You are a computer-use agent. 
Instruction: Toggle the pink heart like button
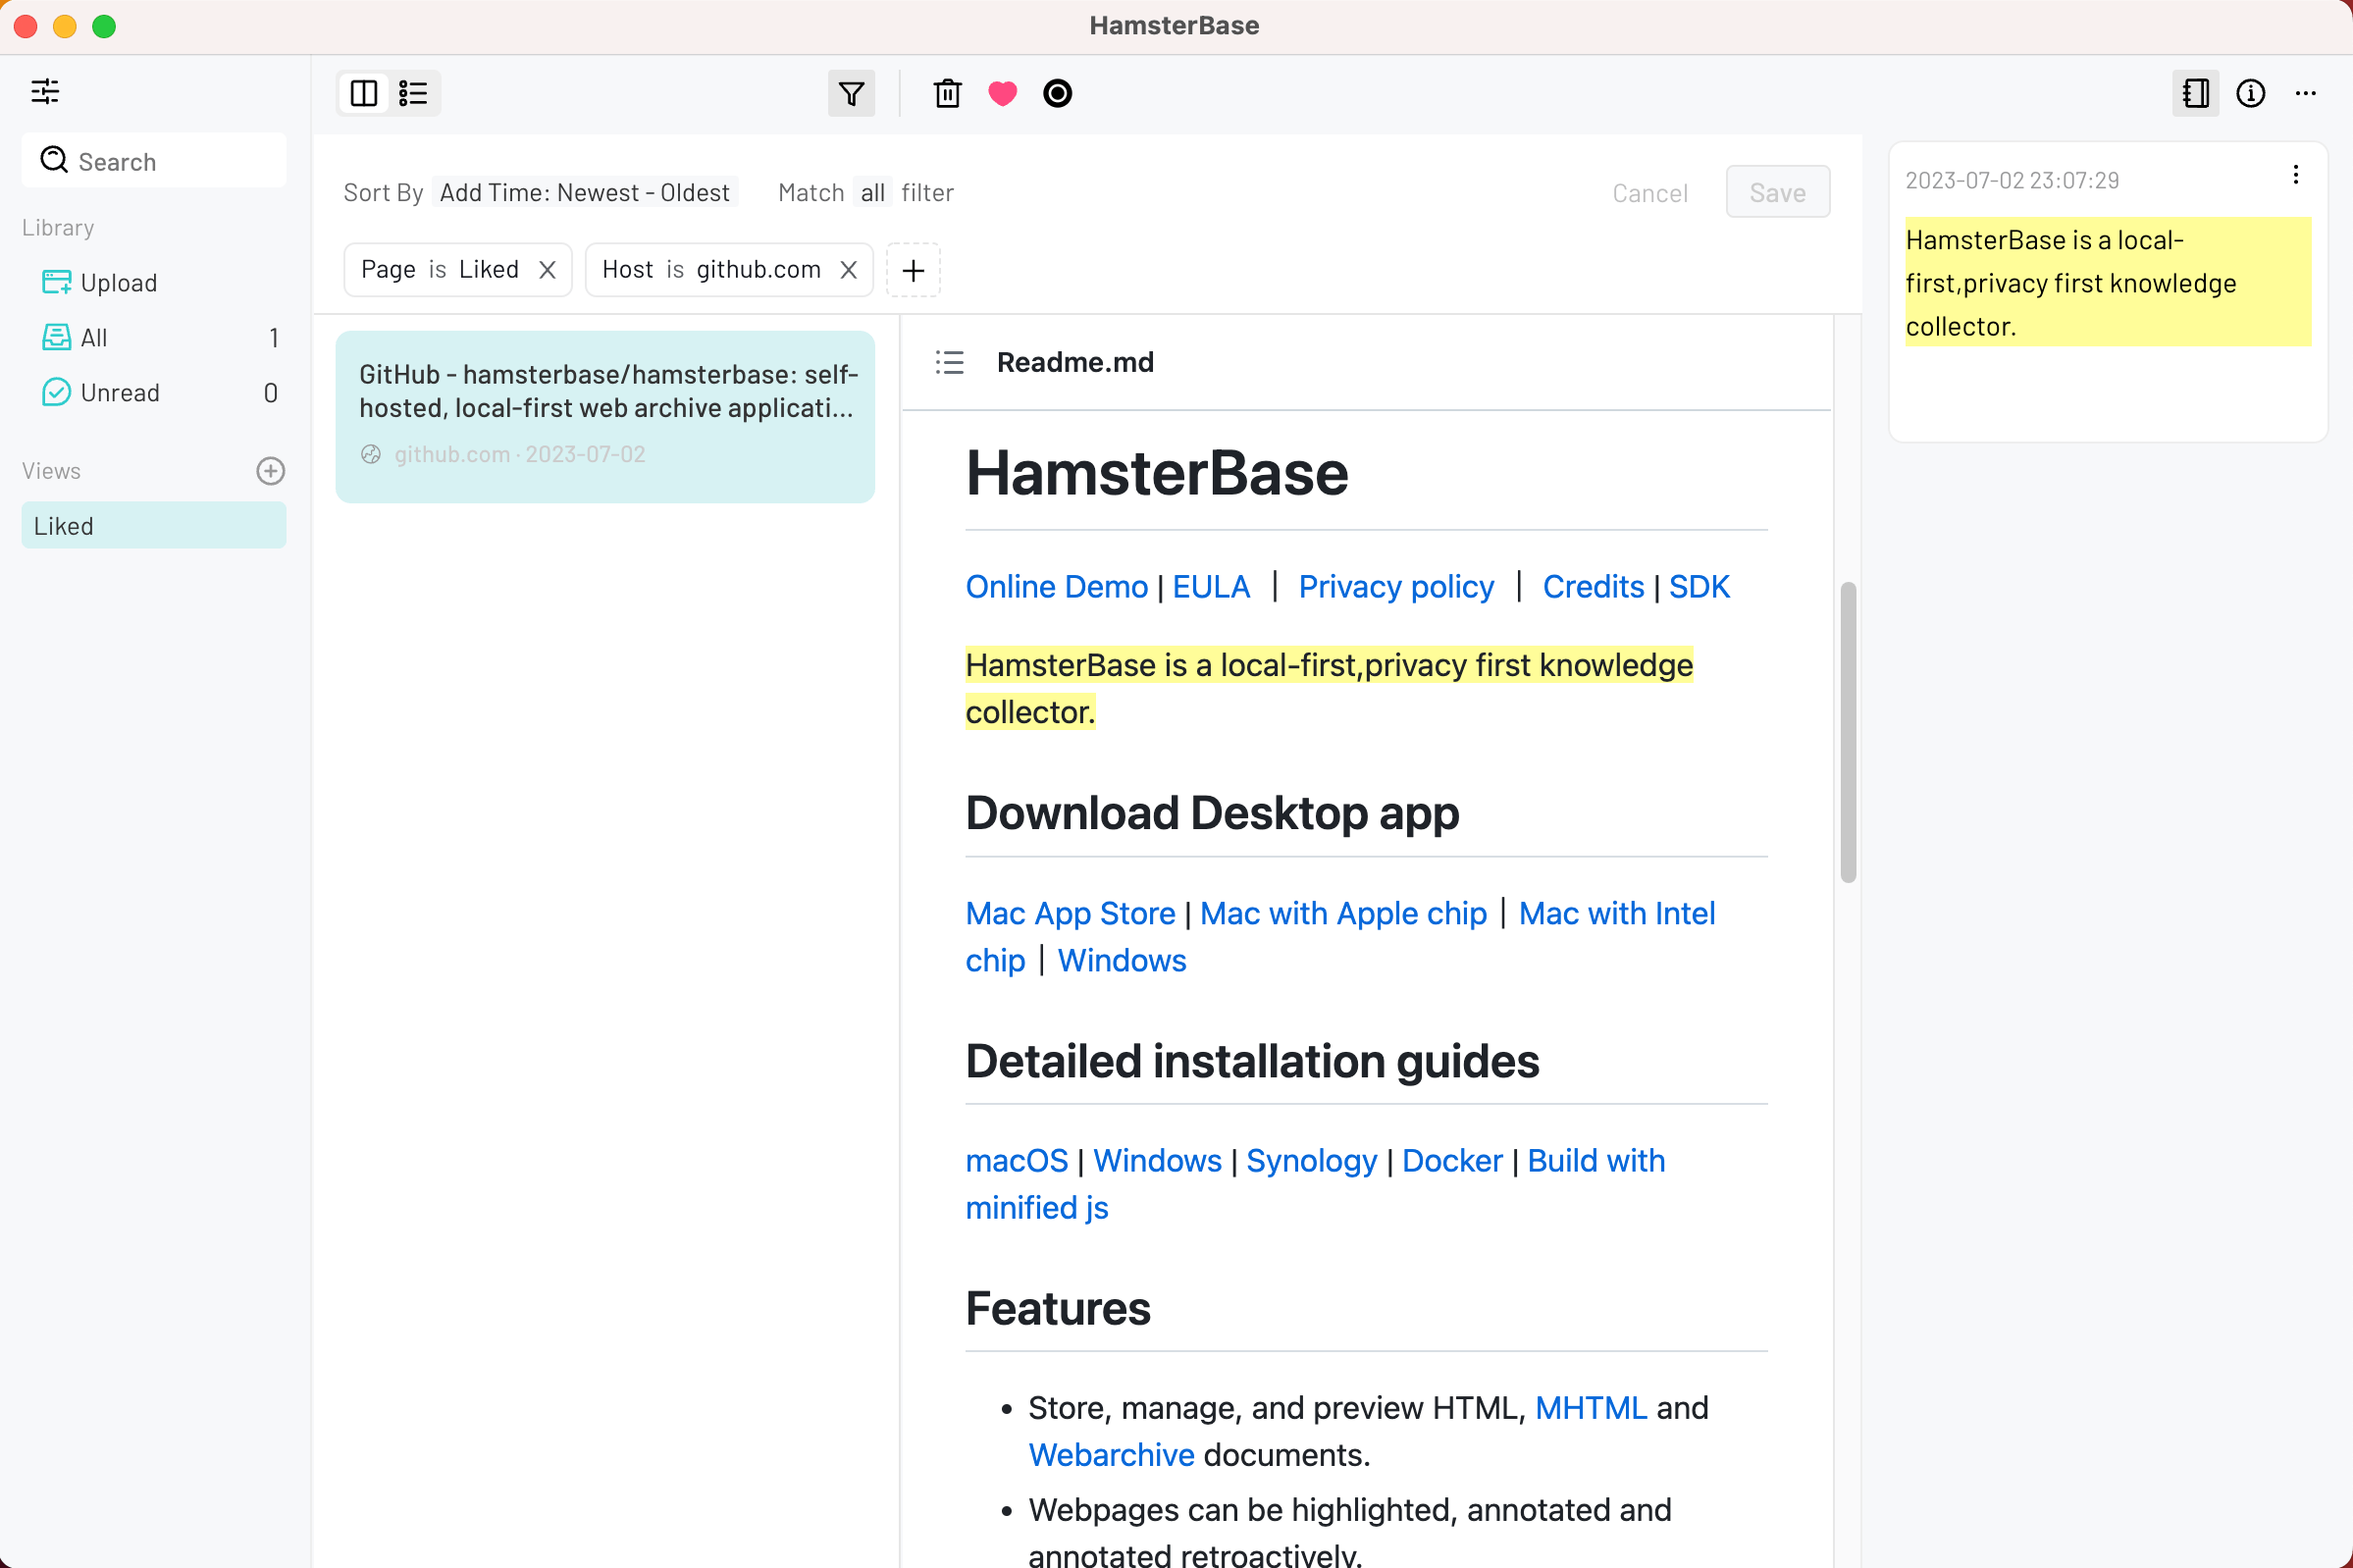tap(1002, 93)
